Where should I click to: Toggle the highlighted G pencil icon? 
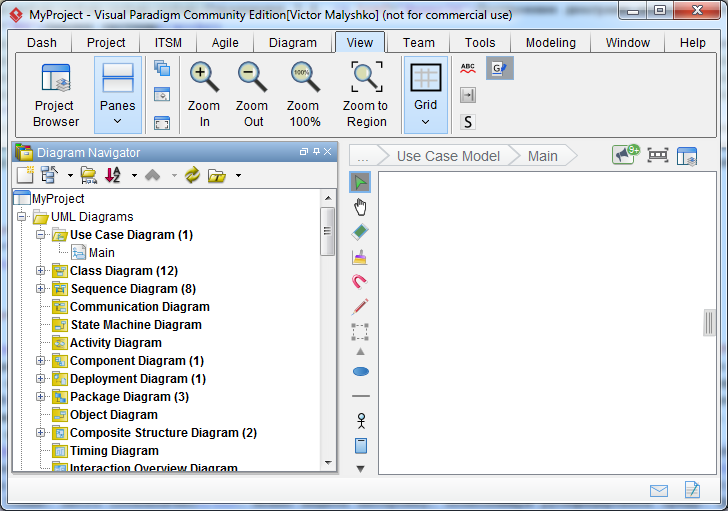click(500, 69)
